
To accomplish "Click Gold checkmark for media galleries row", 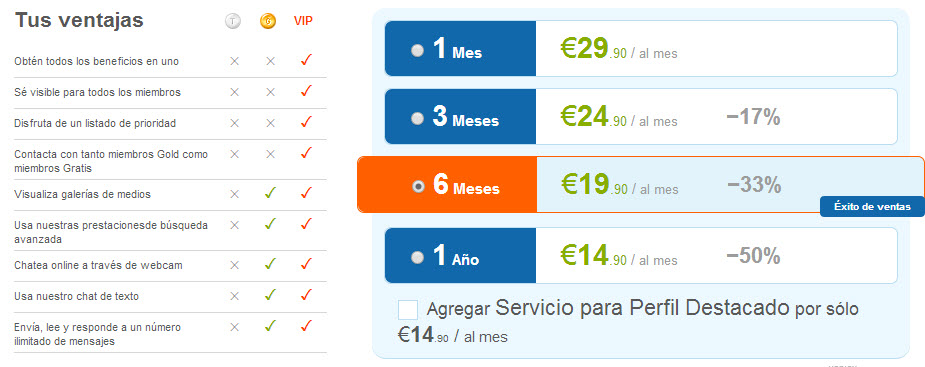I will tap(270, 193).
